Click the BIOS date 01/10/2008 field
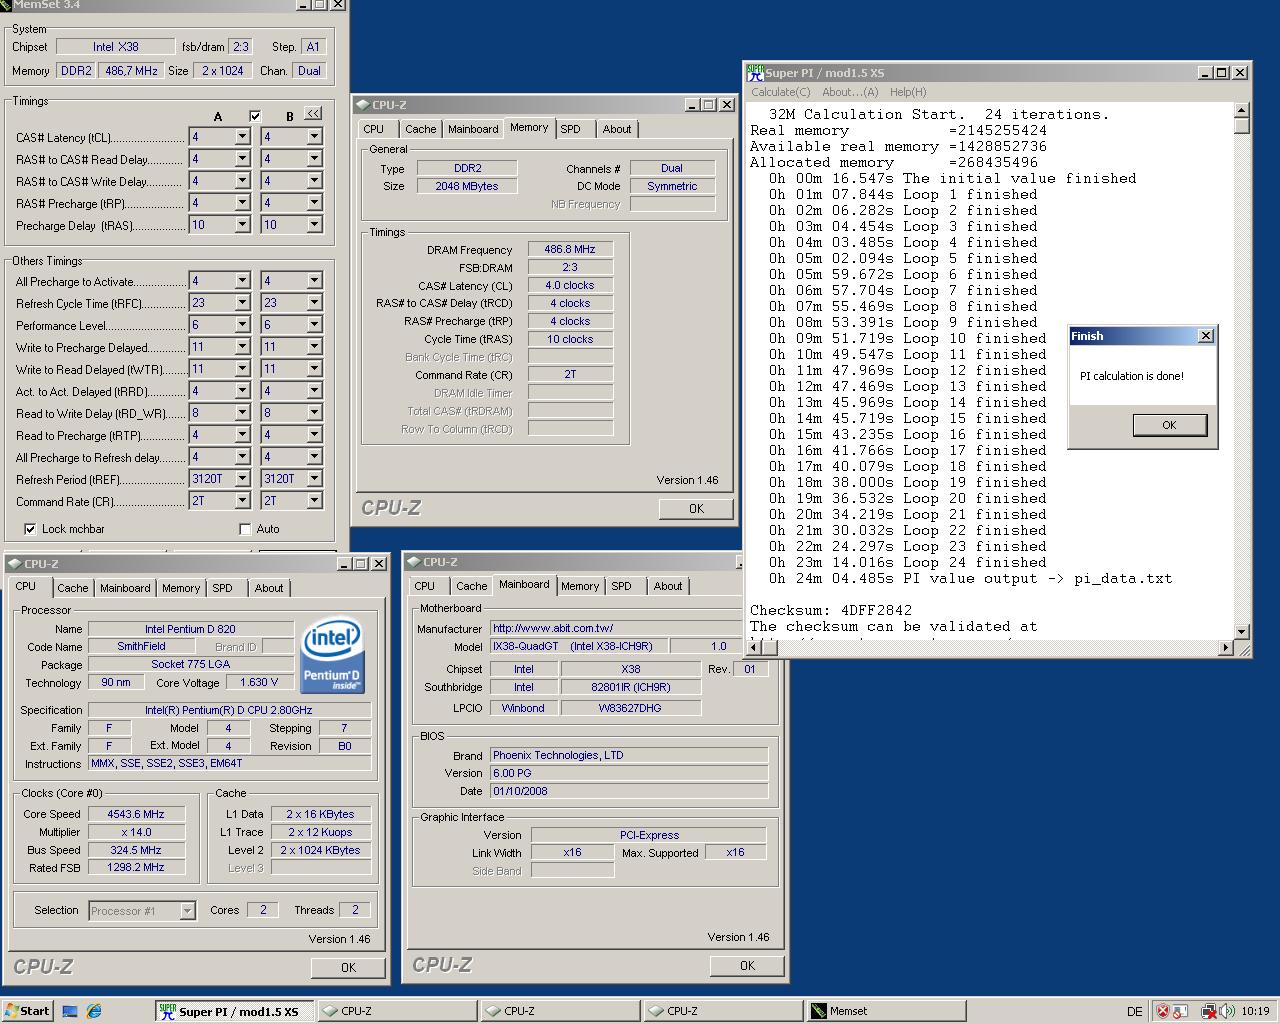 click(629, 791)
